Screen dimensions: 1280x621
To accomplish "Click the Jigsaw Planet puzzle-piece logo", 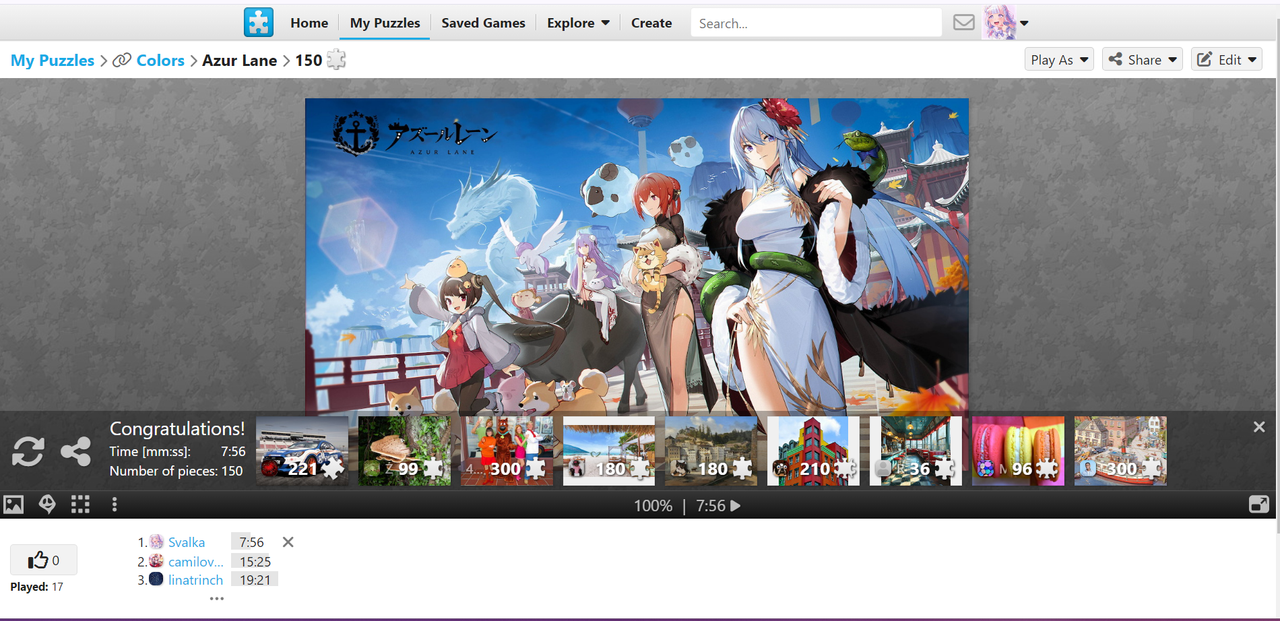I will (x=258, y=22).
